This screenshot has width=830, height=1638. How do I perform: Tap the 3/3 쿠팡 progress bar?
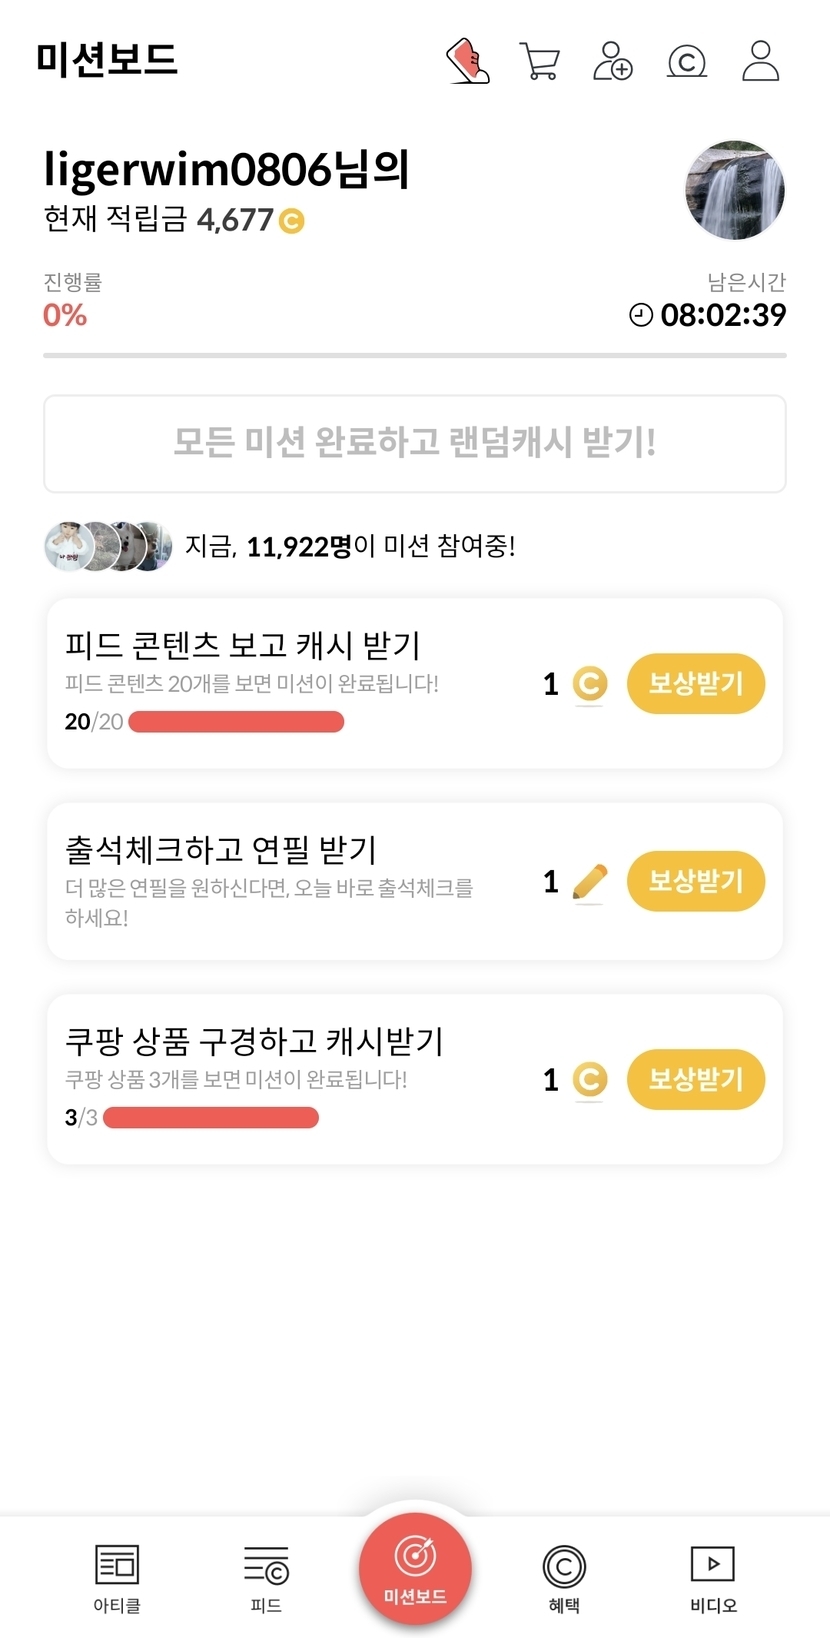[x=211, y=1118]
